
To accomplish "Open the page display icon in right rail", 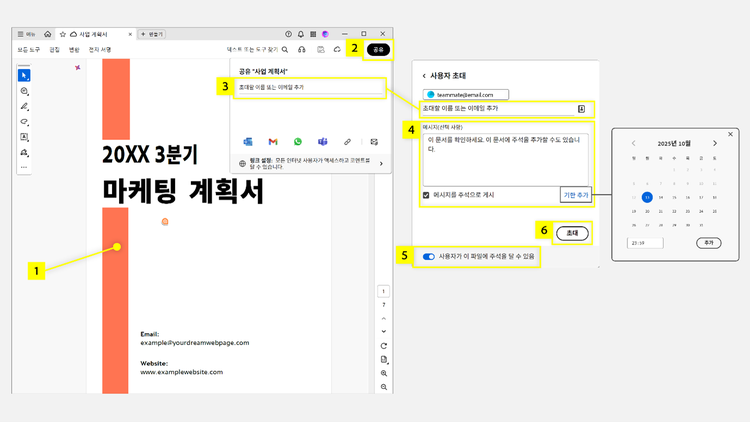I will 384,359.
